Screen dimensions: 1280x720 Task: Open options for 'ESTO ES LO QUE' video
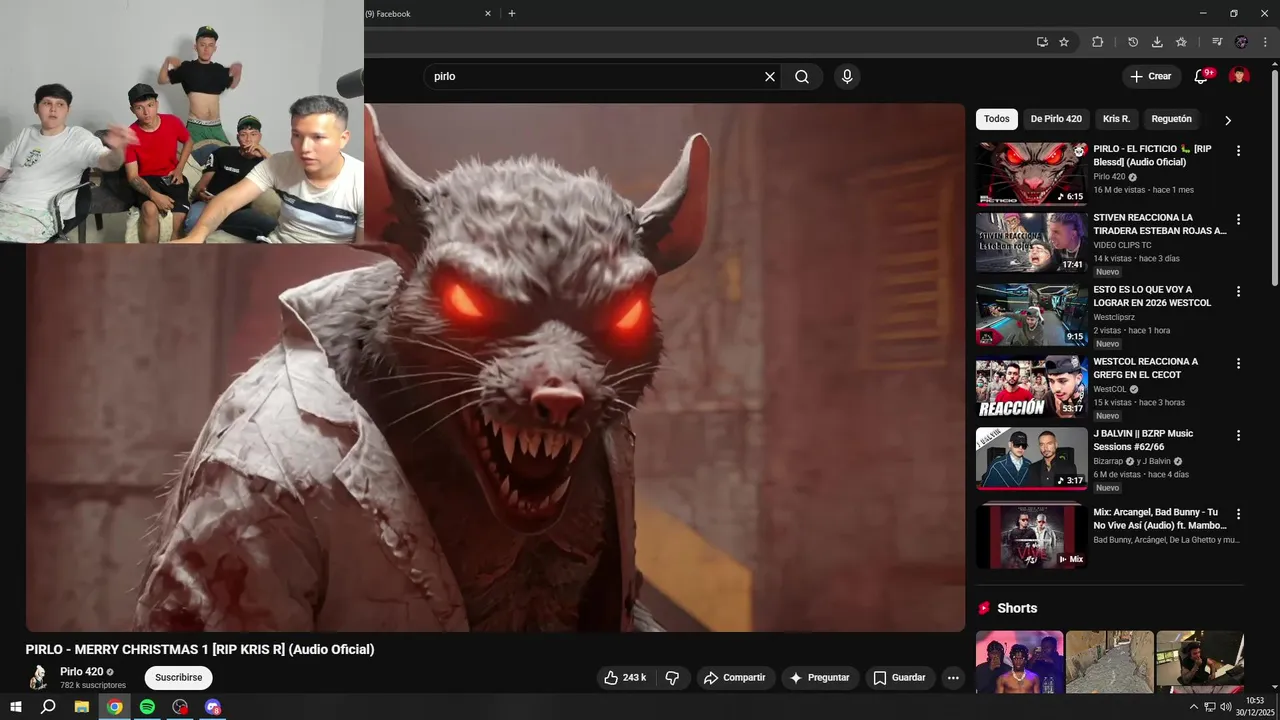click(1238, 292)
